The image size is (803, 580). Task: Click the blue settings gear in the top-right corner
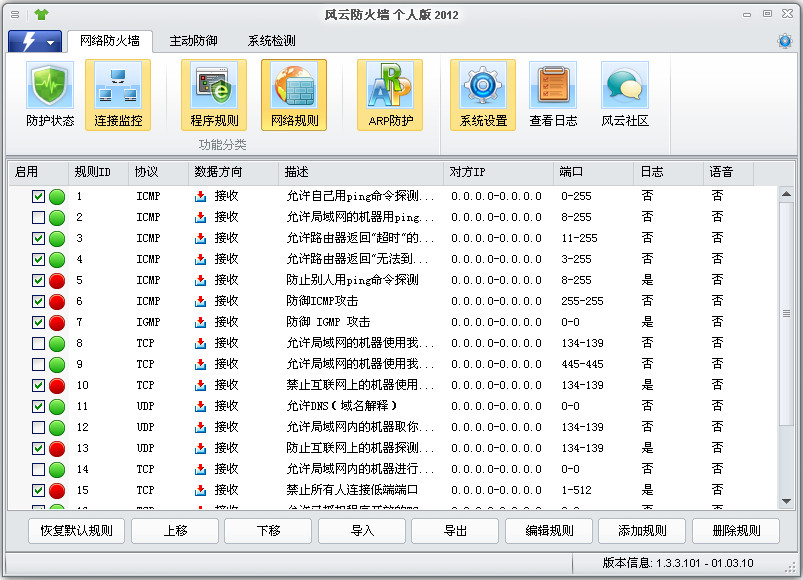785,40
